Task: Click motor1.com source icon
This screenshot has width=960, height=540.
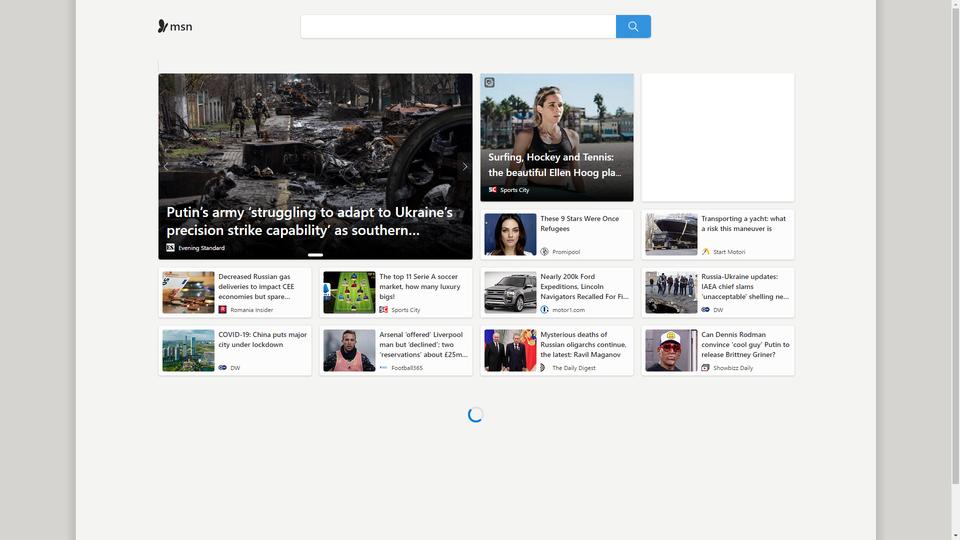Action: point(544,310)
